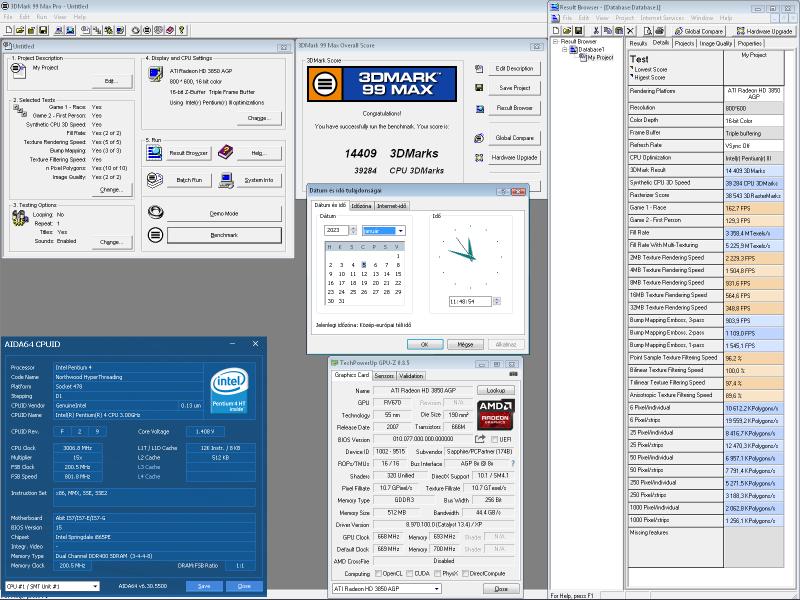Click Benchmark button in Run section

[x=224, y=235]
